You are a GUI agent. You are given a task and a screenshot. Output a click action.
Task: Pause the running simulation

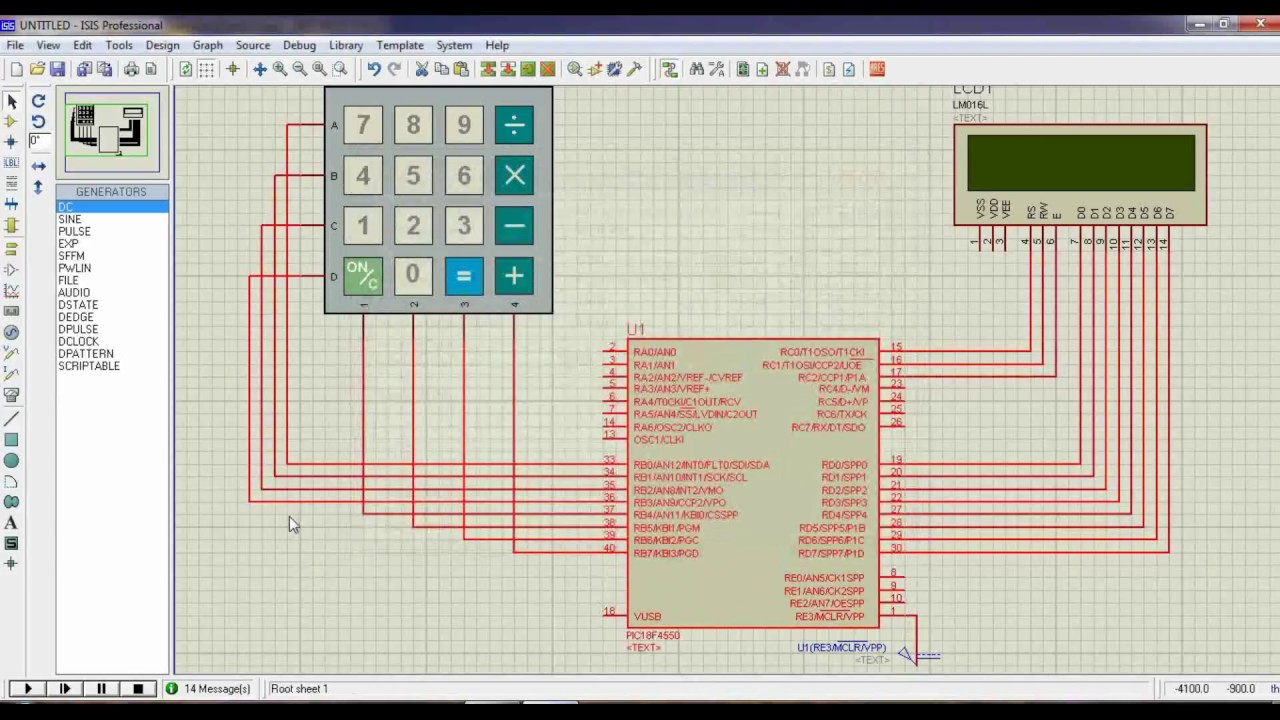pos(101,689)
